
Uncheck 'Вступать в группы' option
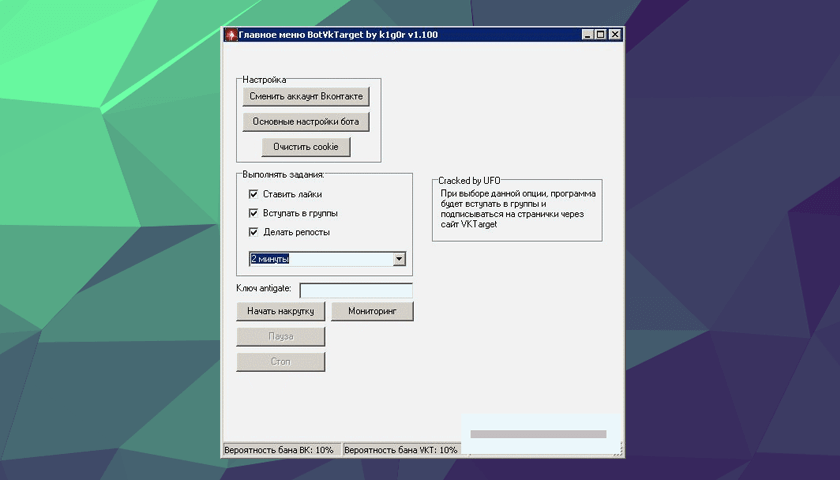tap(253, 213)
